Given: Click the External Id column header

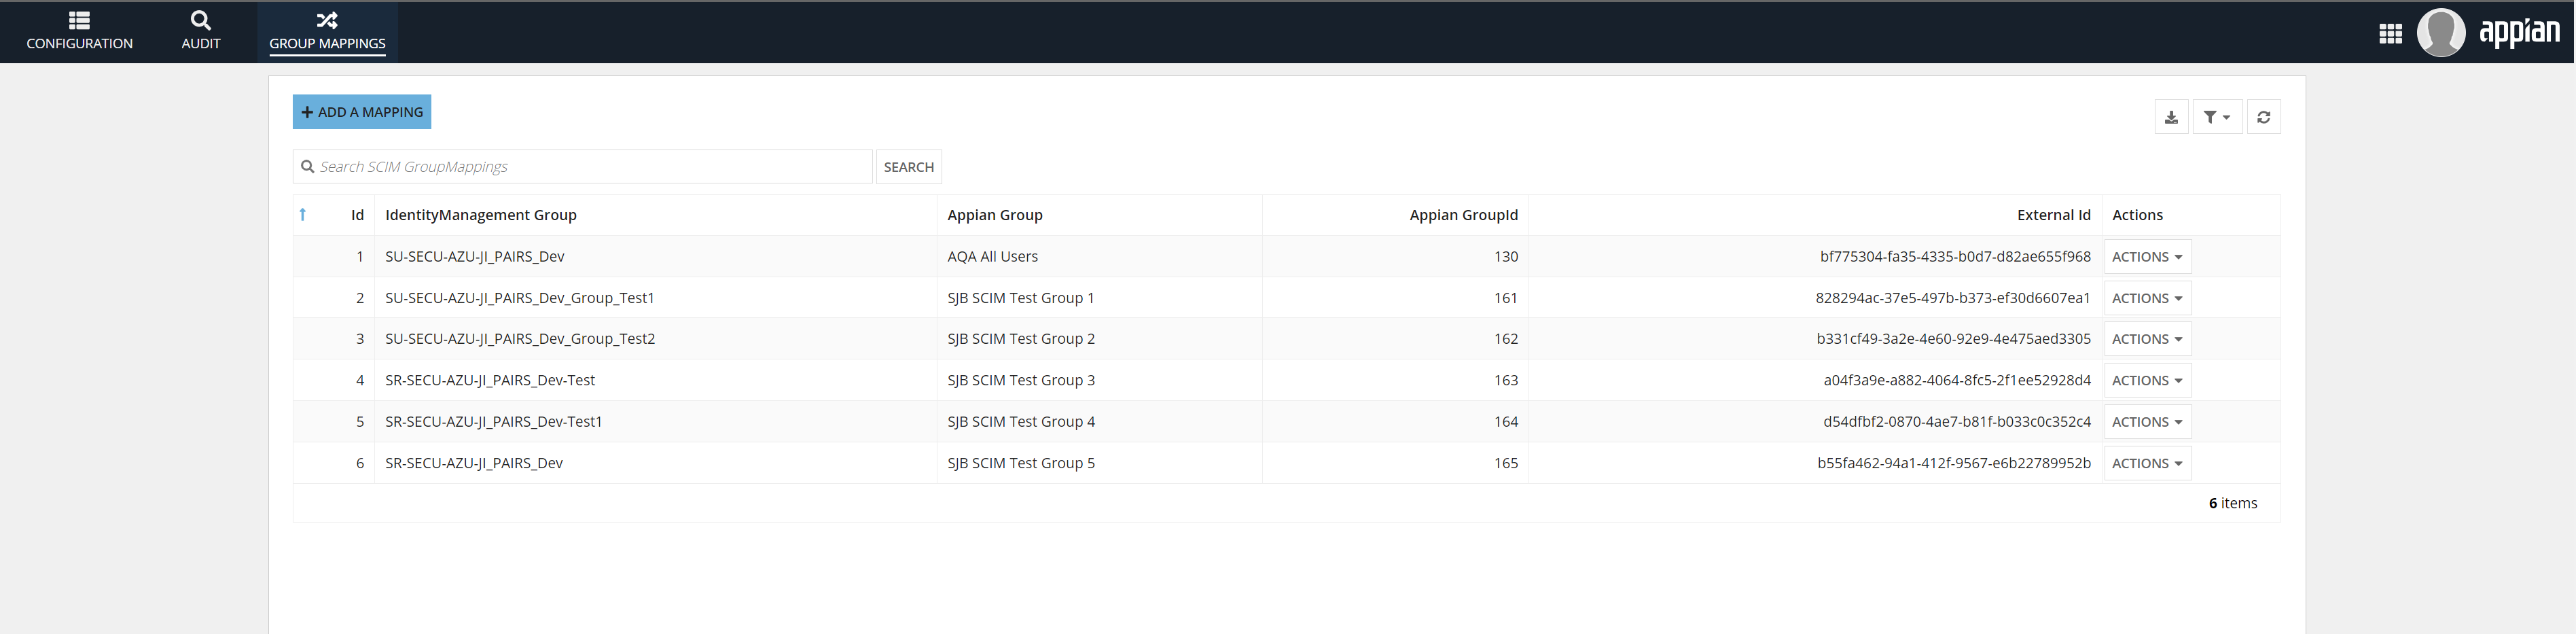Looking at the screenshot, I should point(2053,215).
